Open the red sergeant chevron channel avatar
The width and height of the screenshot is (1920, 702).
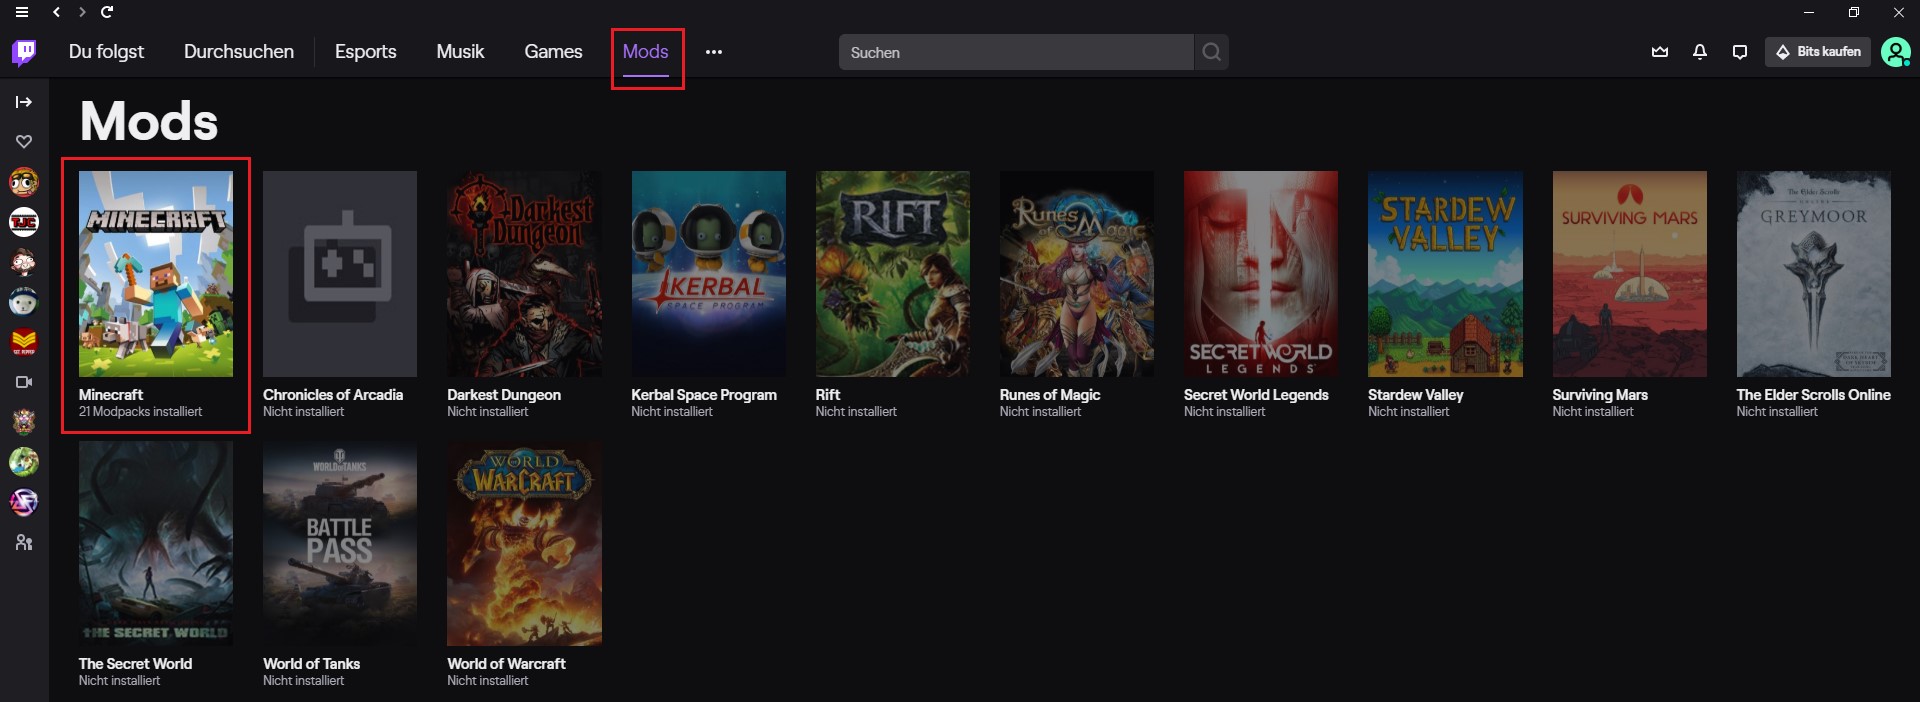24,342
